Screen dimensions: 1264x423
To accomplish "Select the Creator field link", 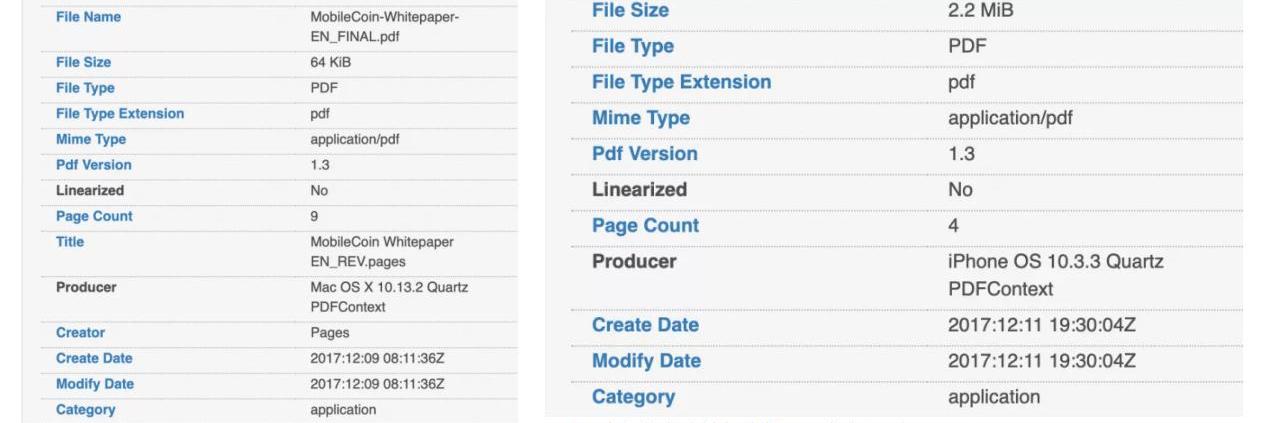I will (80, 333).
